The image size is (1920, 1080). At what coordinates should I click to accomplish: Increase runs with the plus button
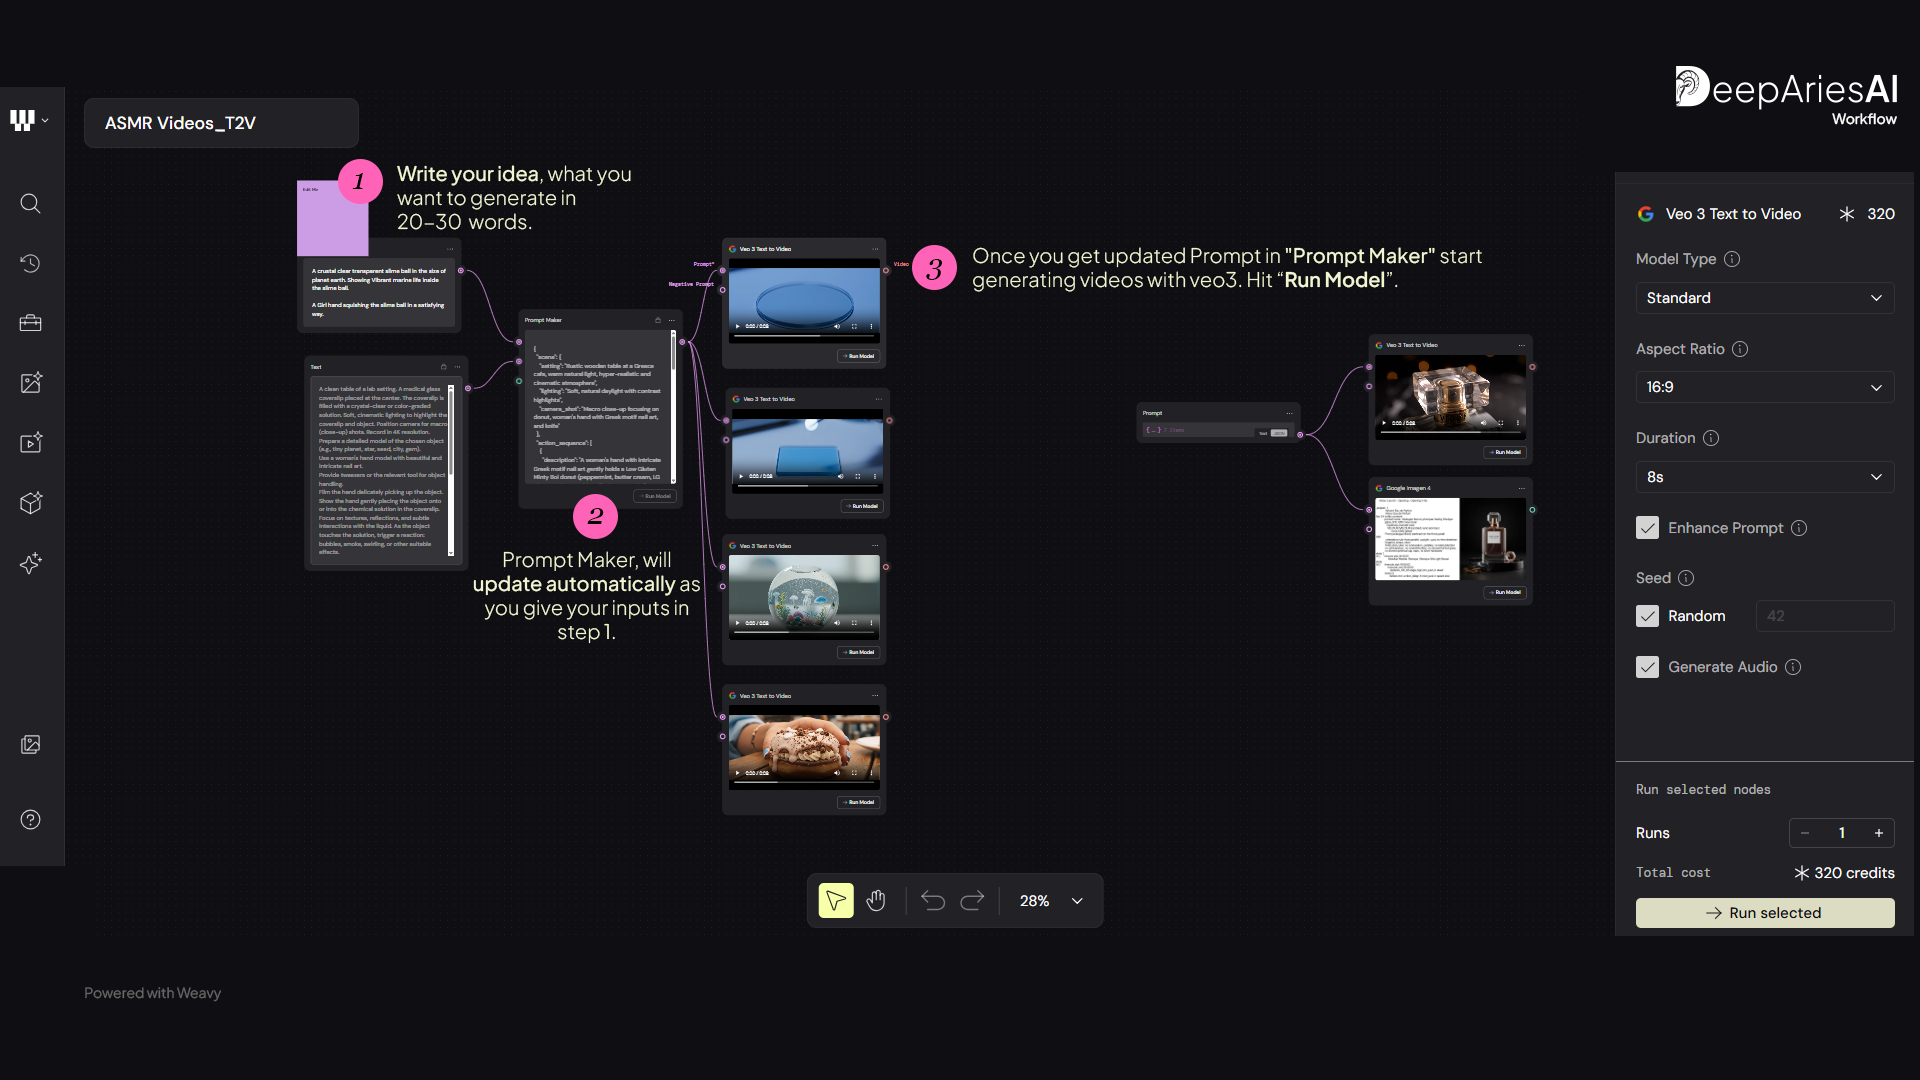tap(1878, 833)
